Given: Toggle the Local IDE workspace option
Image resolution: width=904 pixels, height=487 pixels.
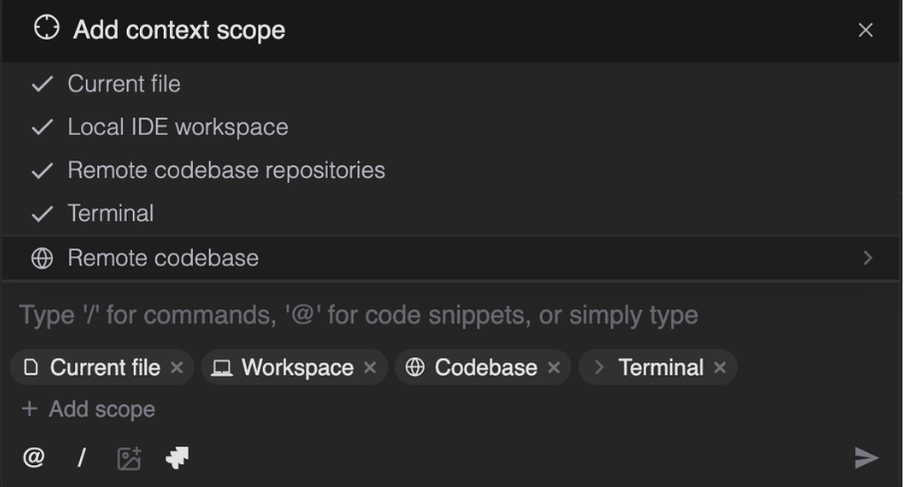Looking at the screenshot, I should pyautogui.click(x=177, y=127).
